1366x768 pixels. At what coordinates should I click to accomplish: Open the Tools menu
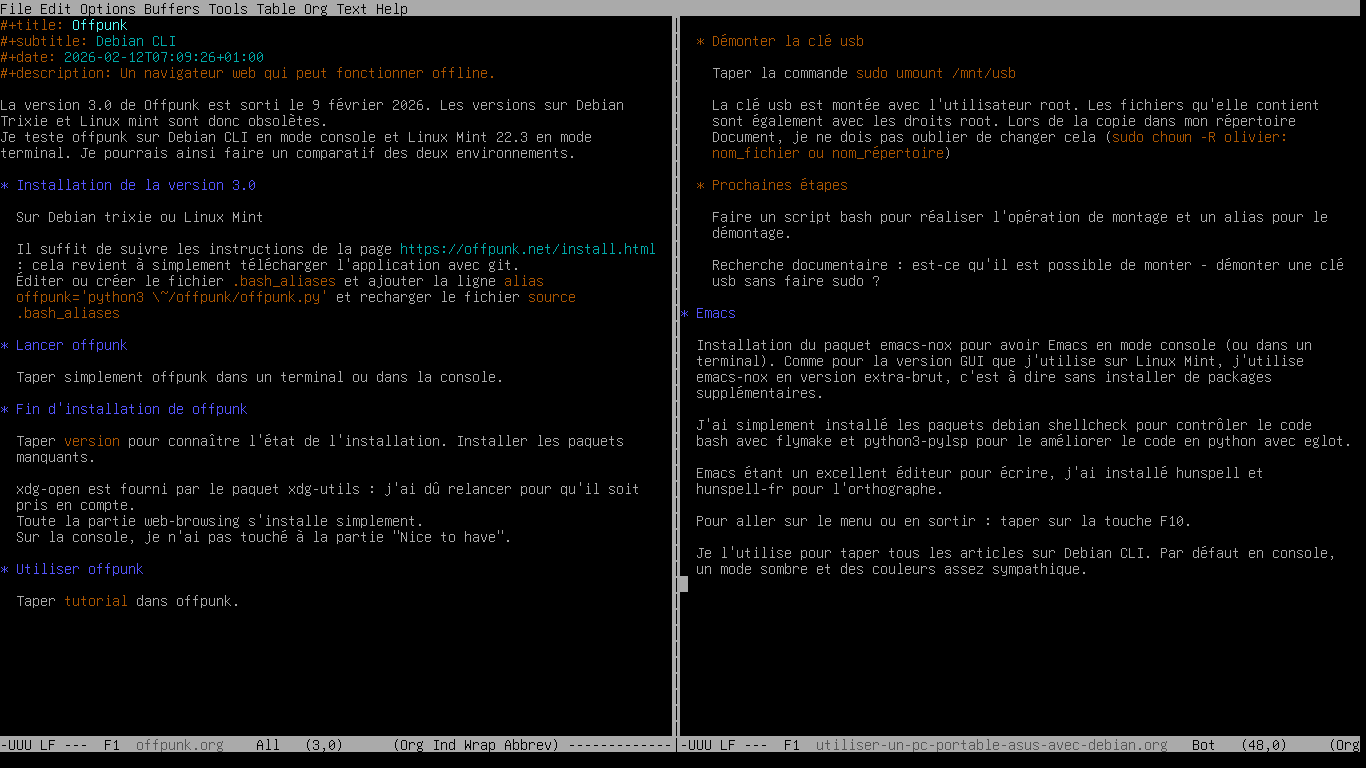228,9
